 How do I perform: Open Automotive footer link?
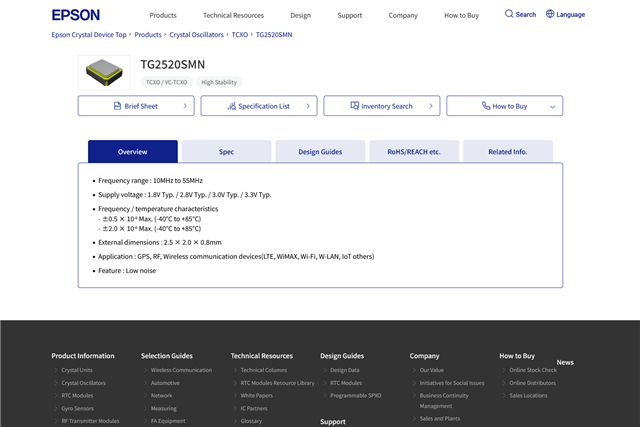click(165, 383)
